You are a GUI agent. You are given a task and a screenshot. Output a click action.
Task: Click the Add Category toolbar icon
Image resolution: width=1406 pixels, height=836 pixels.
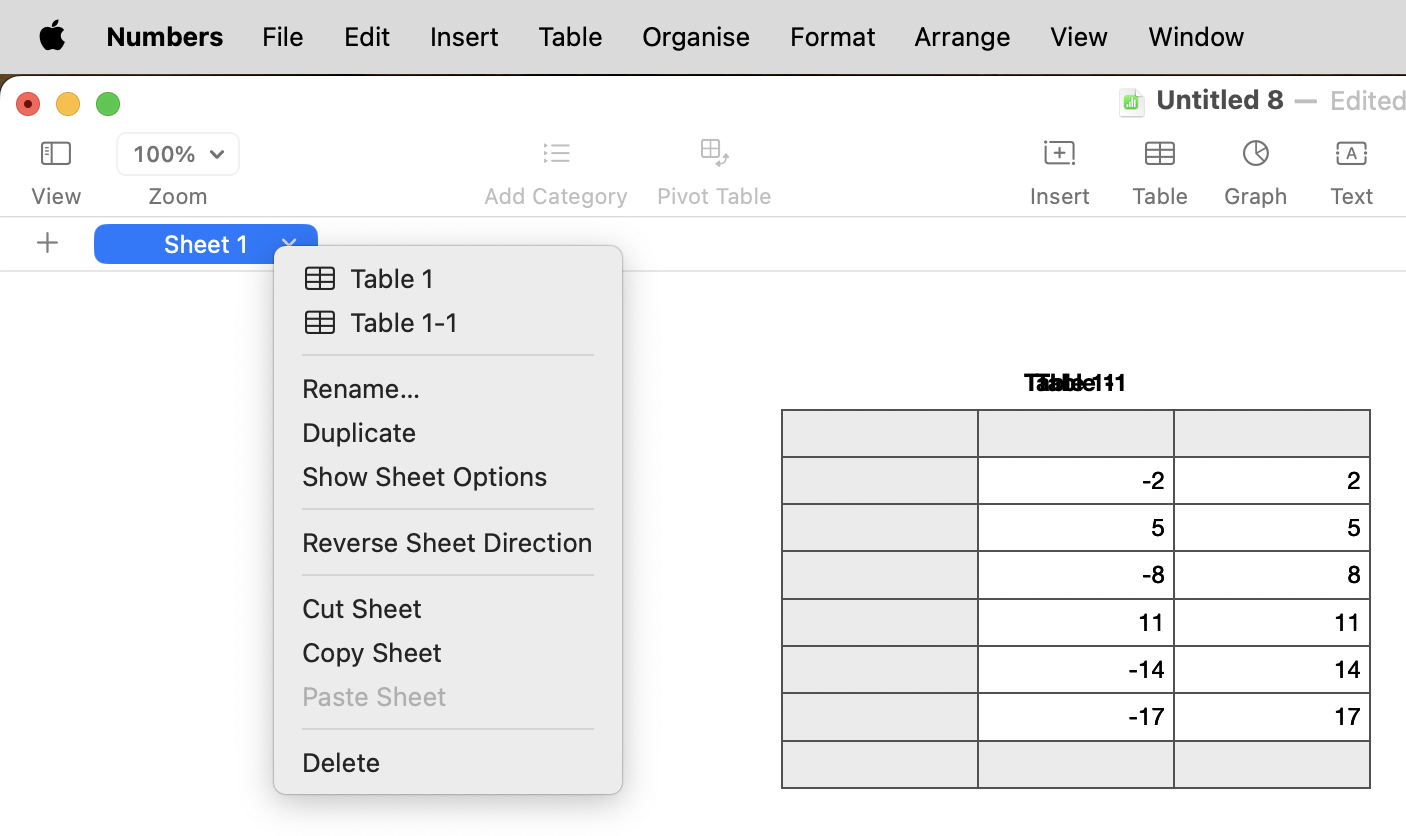click(556, 154)
